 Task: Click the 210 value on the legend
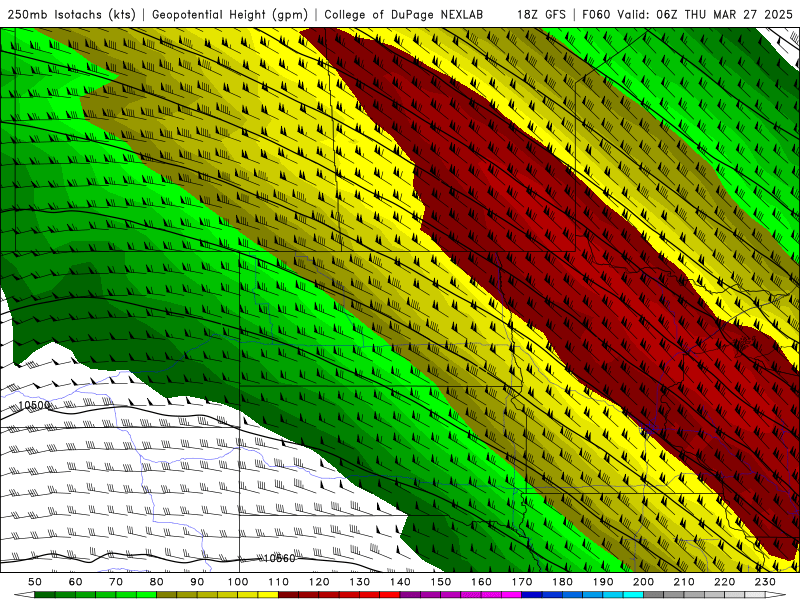(684, 582)
